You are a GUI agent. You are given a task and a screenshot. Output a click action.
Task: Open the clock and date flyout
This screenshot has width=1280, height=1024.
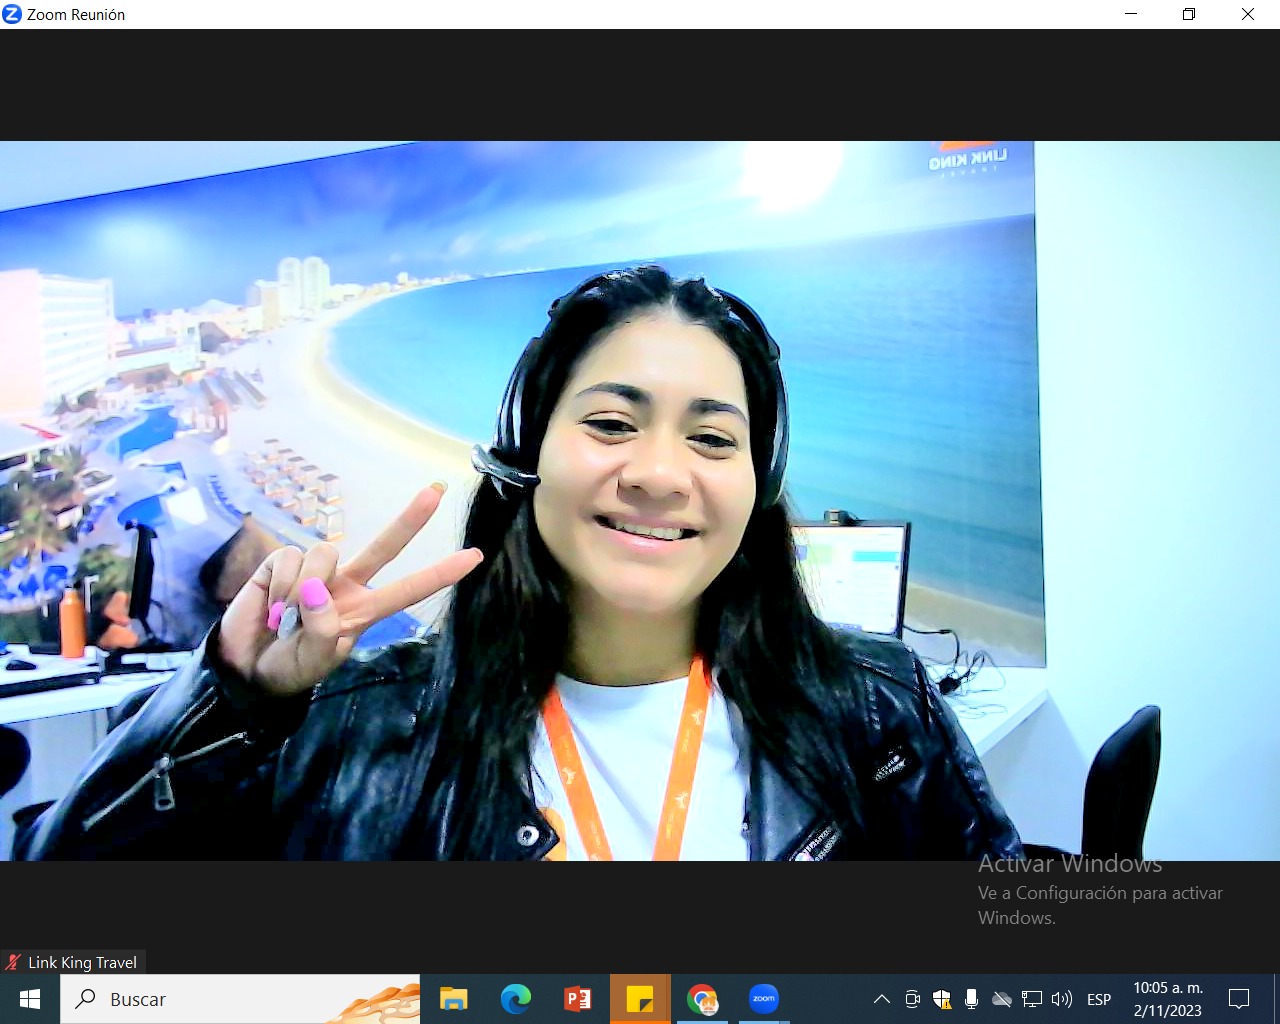[1167, 999]
